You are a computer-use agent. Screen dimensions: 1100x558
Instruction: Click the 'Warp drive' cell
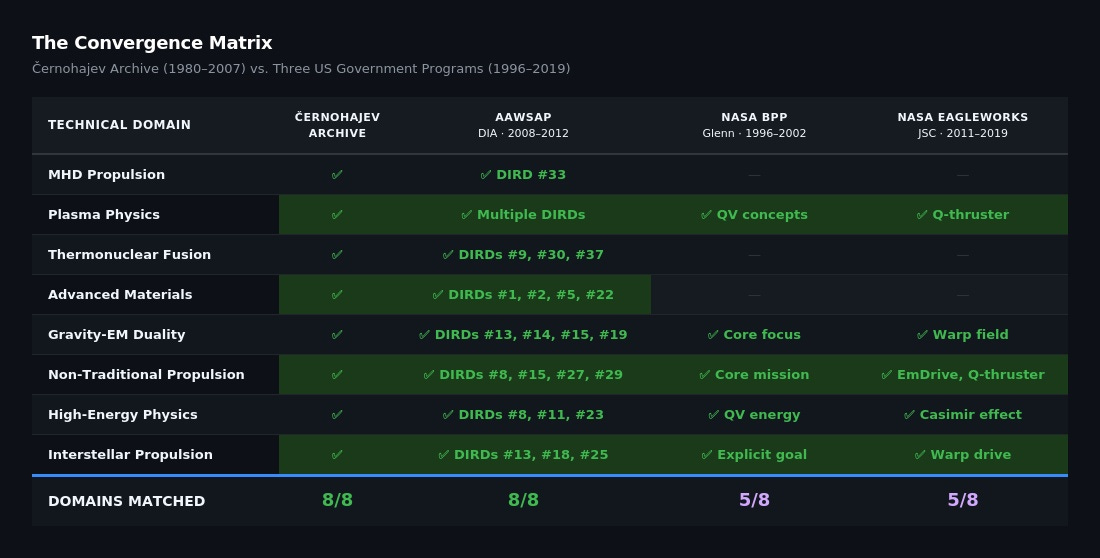pyautogui.click(x=962, y=455)
